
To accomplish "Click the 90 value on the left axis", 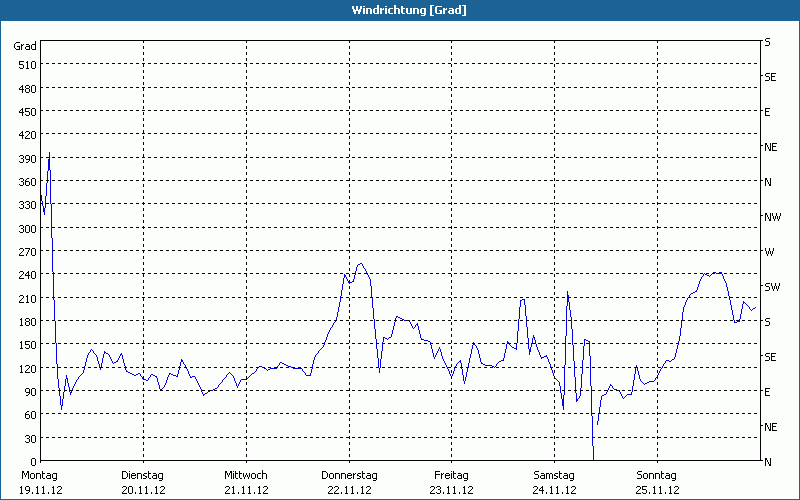I will click(31, 392).
